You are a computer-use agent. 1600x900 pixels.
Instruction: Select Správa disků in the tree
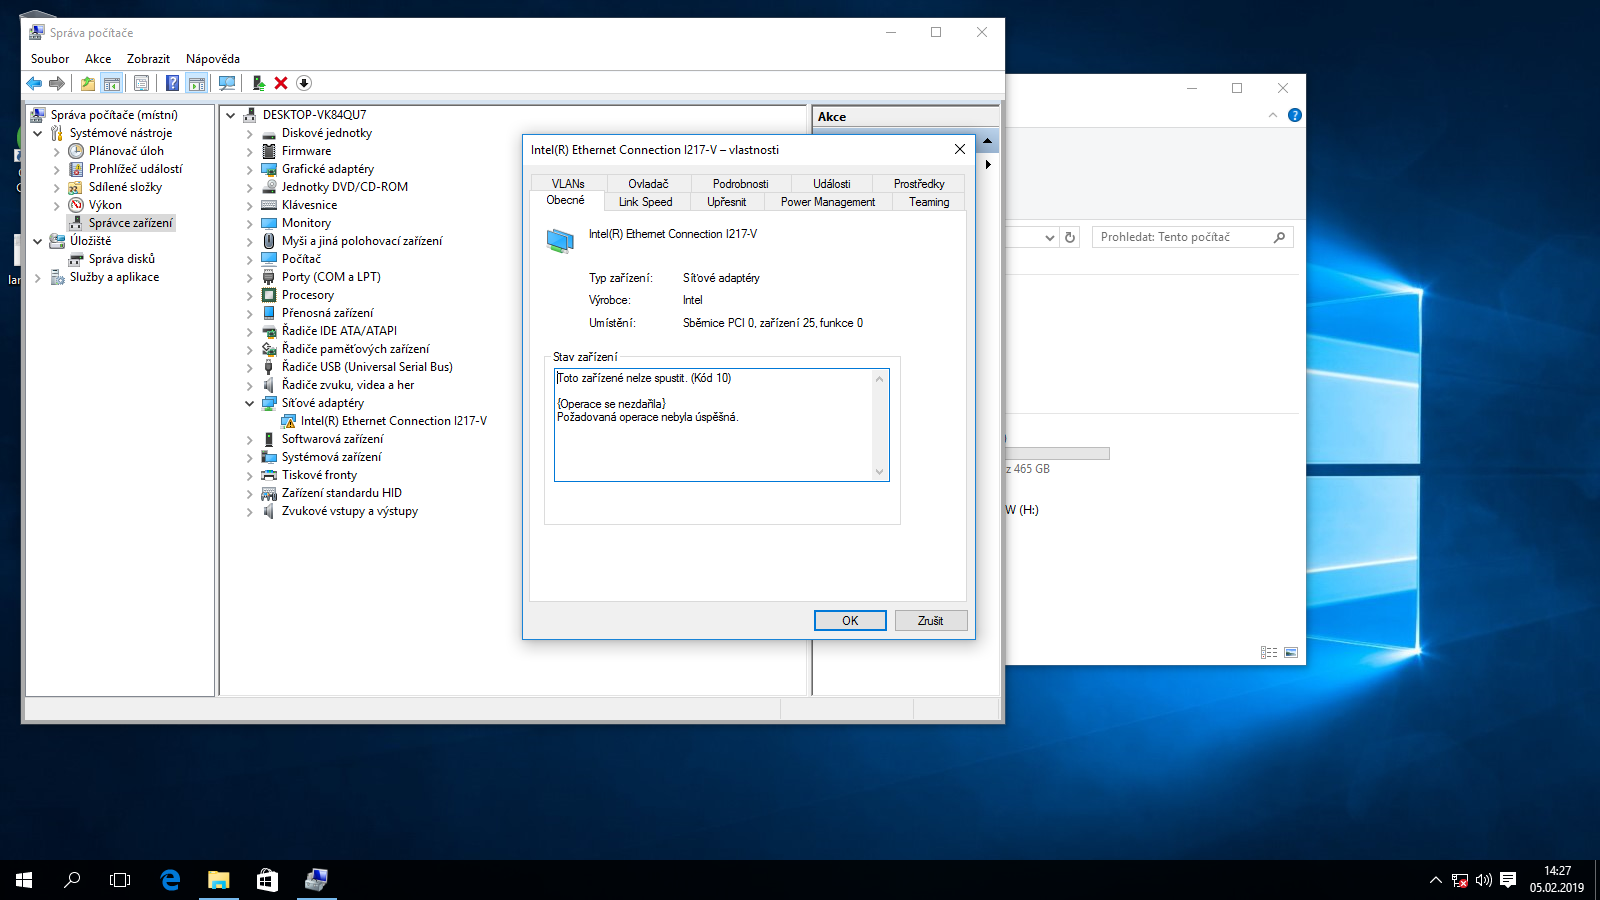pos(121,259)
